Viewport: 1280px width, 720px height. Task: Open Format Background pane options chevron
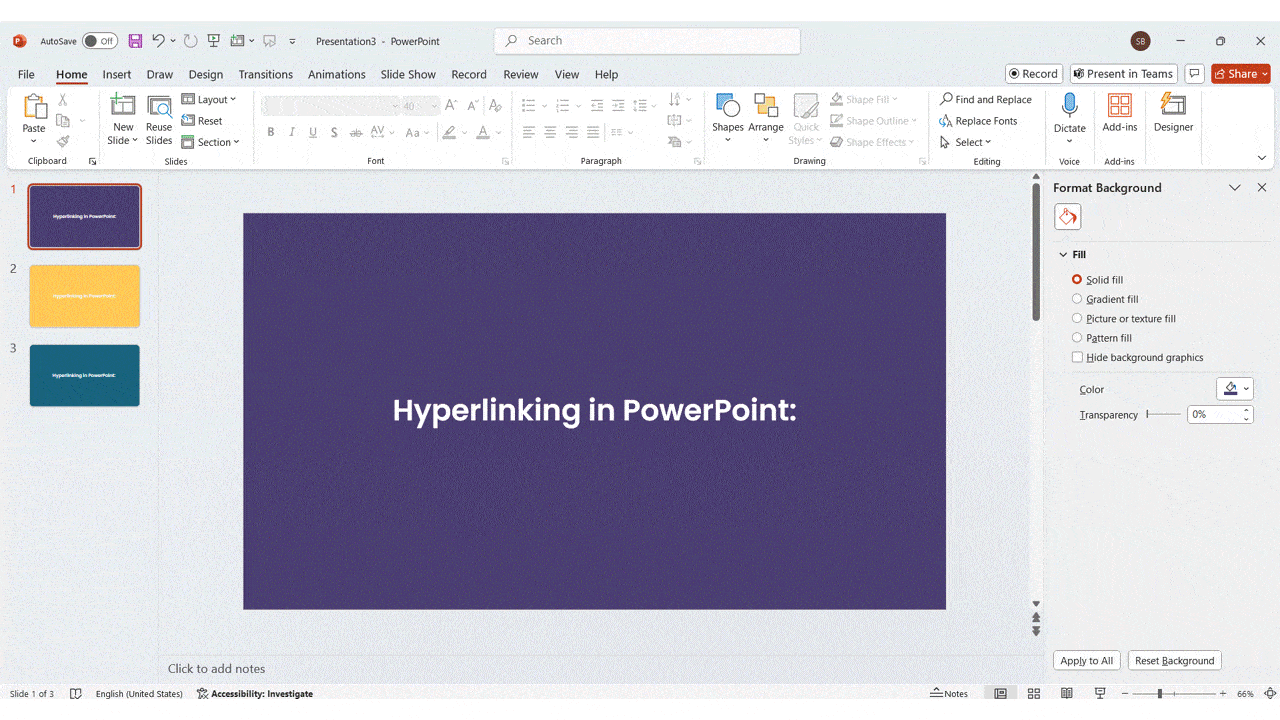1235,188
